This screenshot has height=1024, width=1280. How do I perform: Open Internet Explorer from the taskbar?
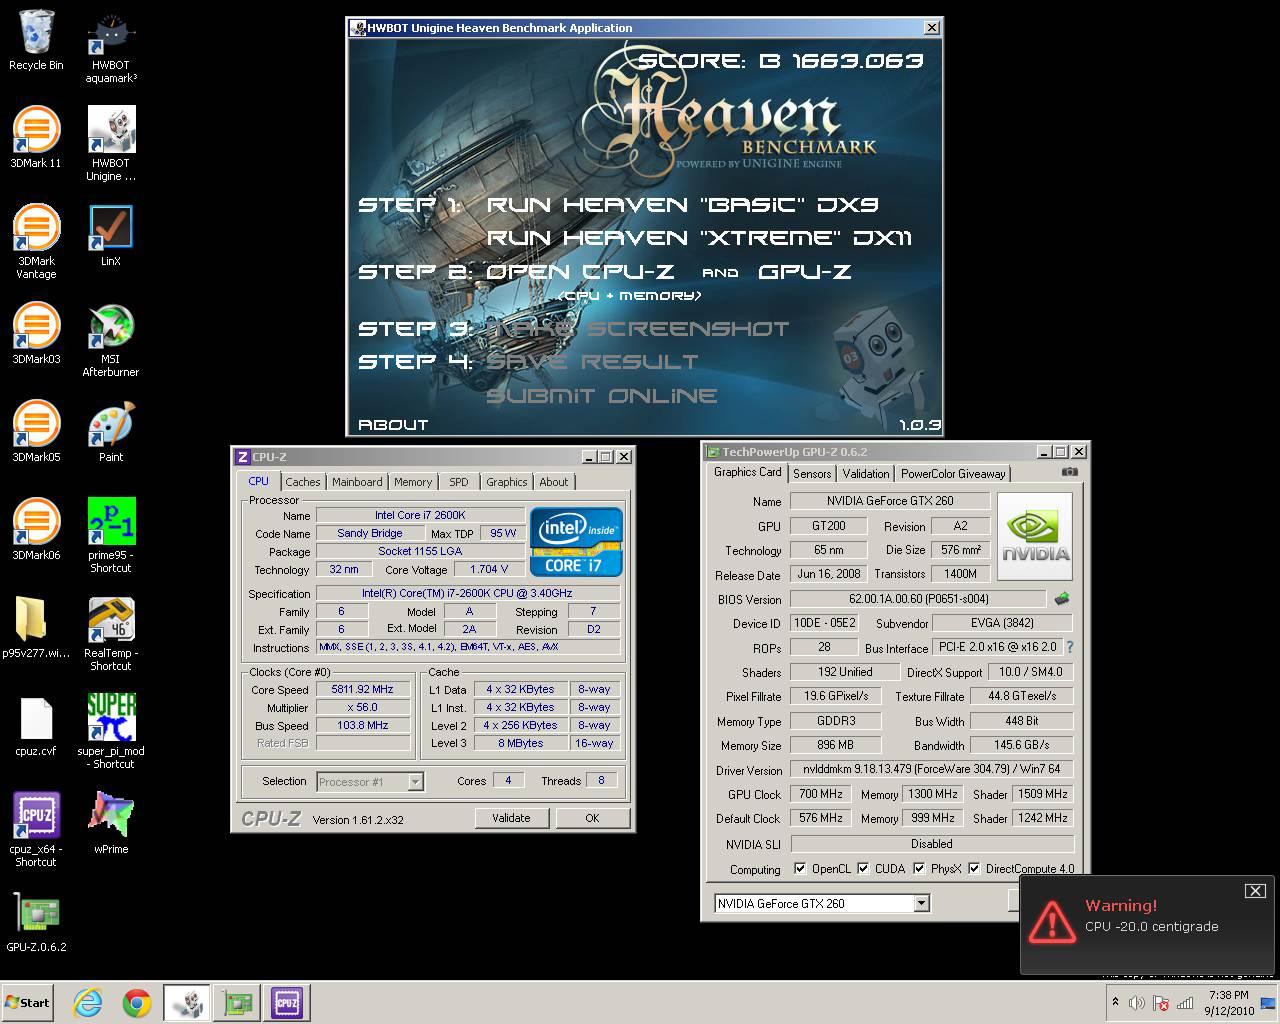[x=88, y=1003]
